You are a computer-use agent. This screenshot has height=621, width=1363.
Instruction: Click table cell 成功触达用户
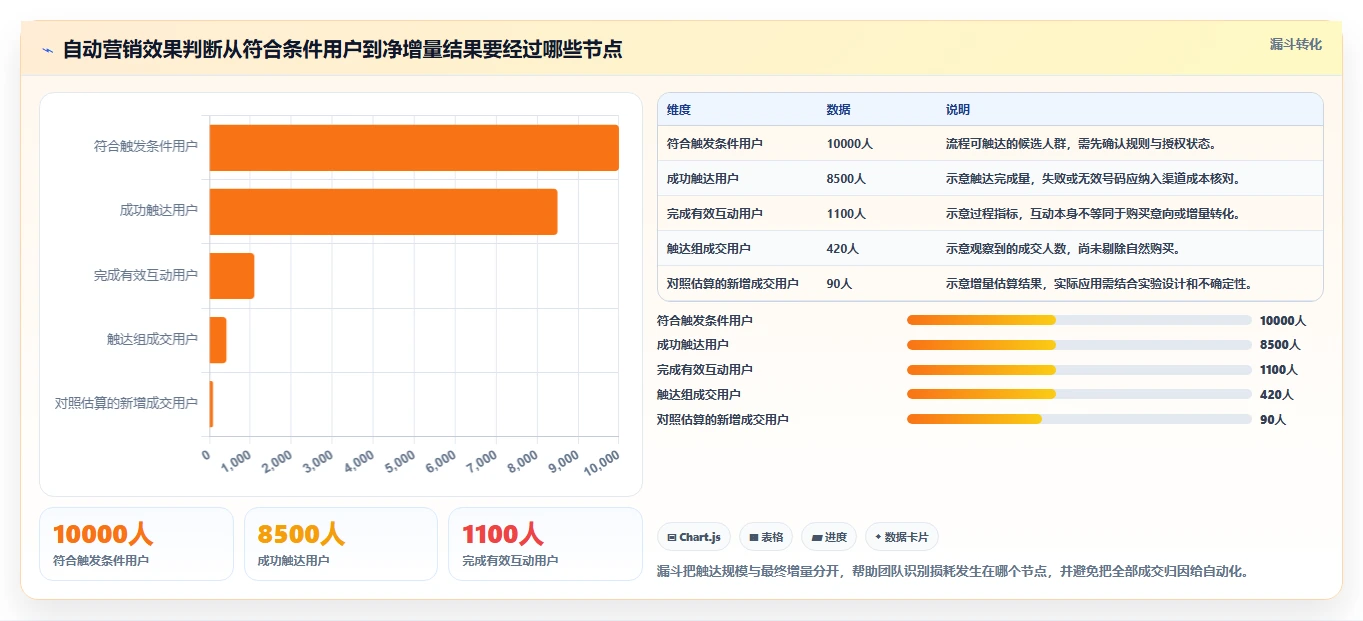click(703, 179)
